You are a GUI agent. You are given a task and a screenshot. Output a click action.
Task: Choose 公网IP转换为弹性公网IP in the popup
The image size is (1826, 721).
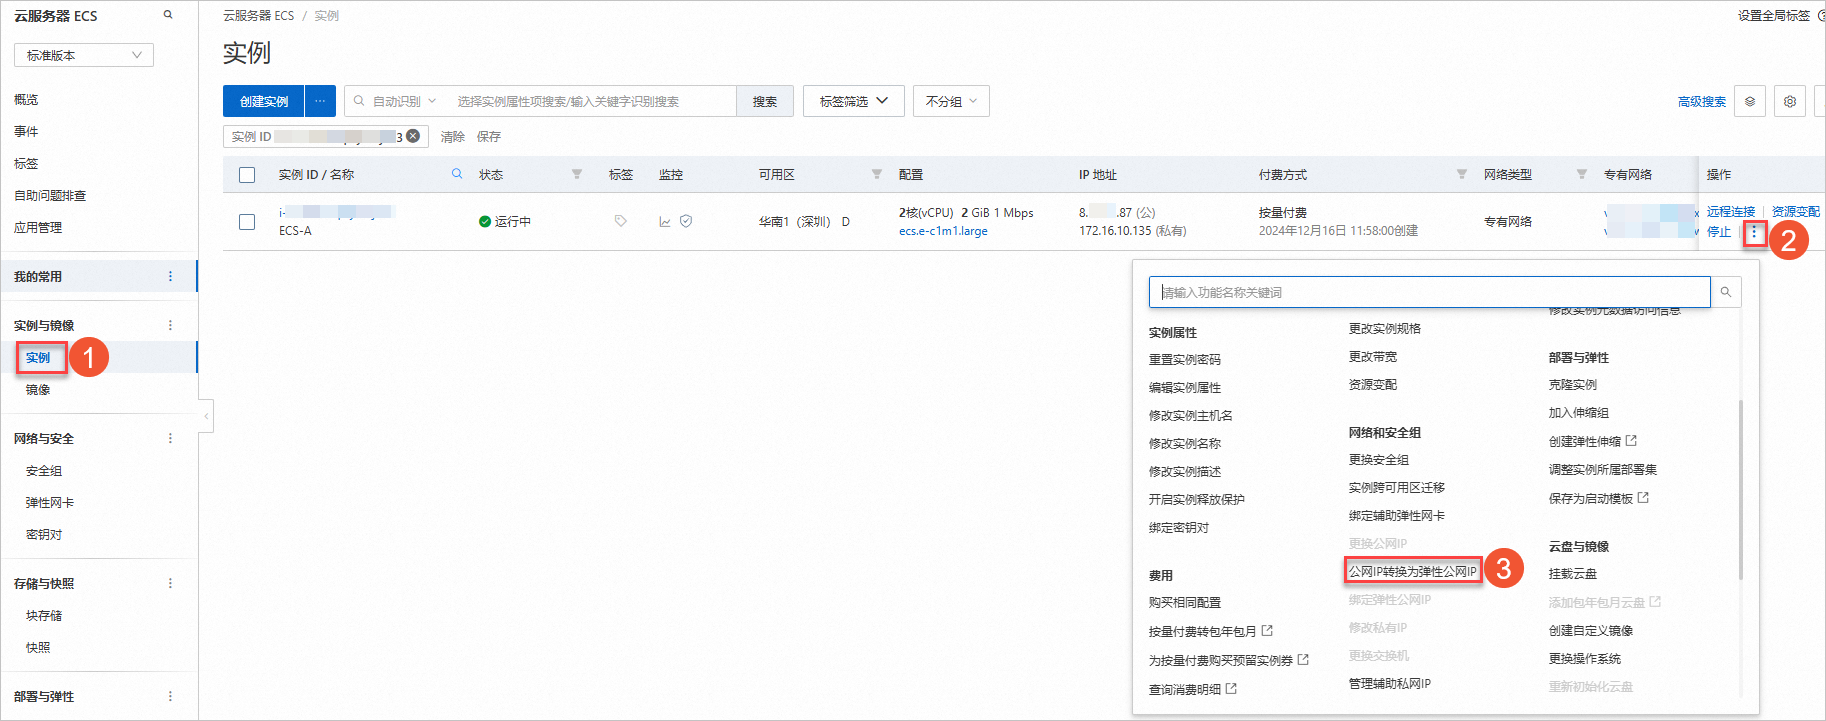point(1413,571)
